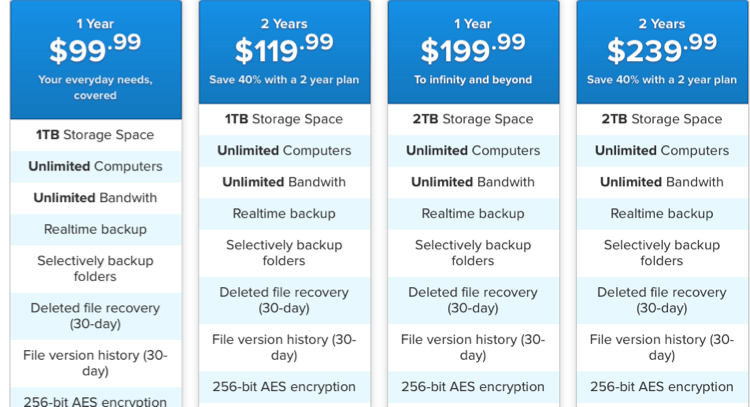This screenshot has width=750, height=407.
Task: Click 2TB Storage Space in $239.99 plan
Action: click(x=662, y=119)
